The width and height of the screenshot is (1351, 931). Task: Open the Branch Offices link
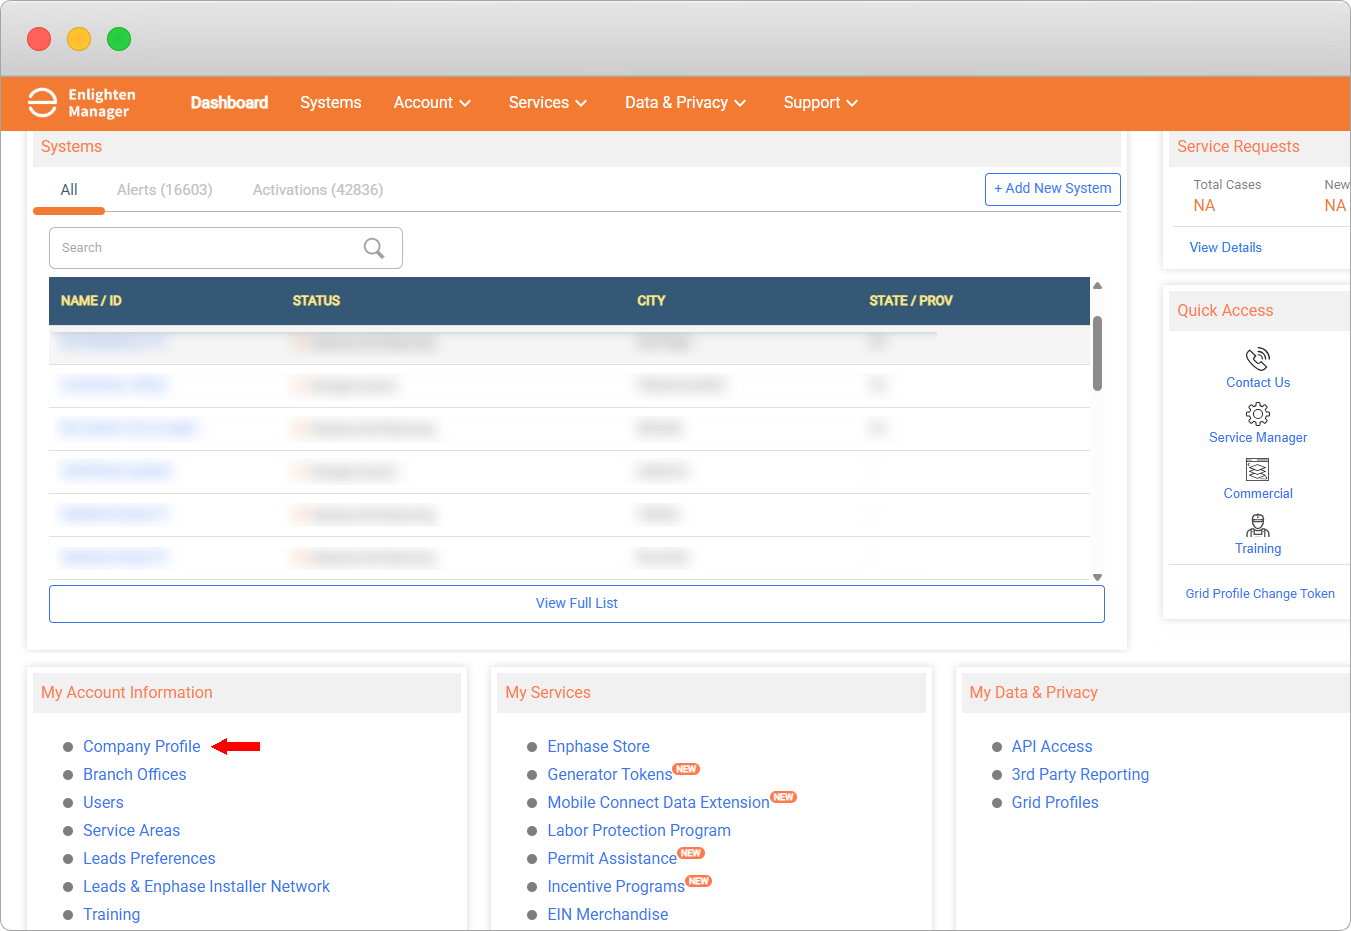click(135, 775)
